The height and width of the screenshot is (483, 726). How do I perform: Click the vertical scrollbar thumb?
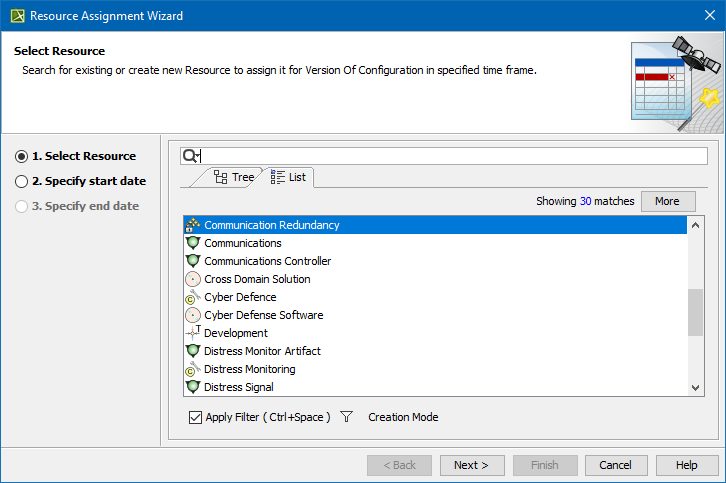696,312
